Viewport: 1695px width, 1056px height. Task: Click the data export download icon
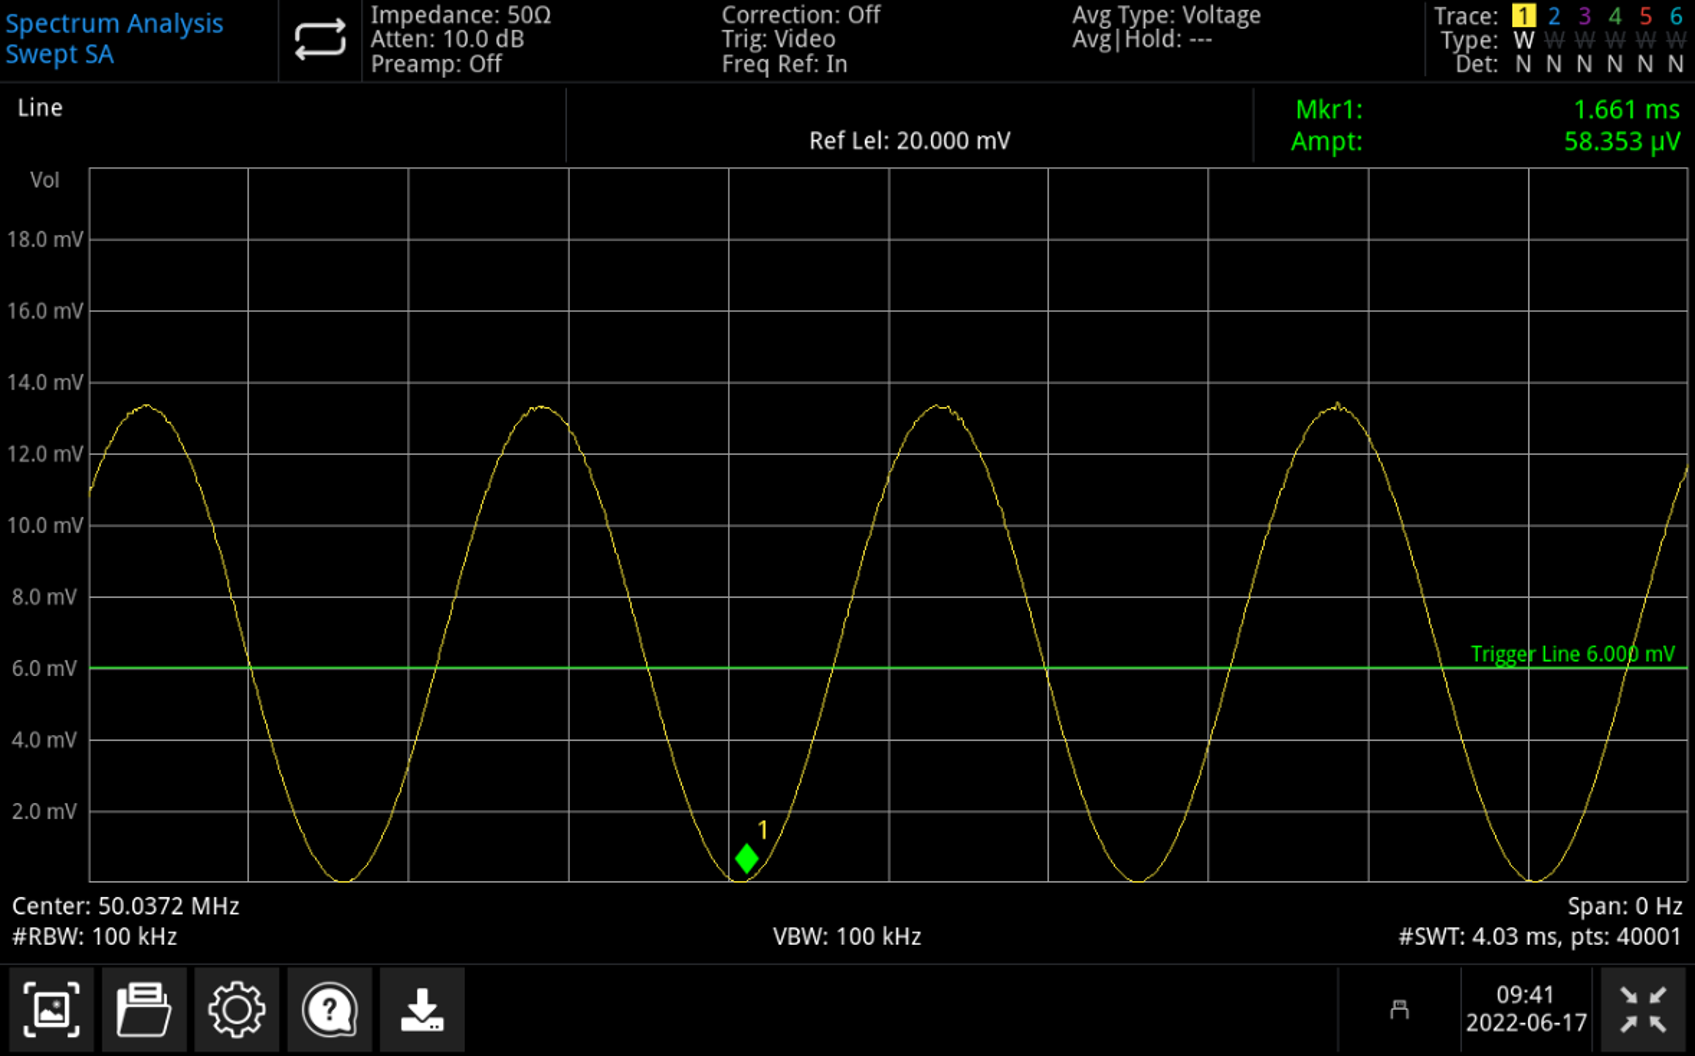pyautogui.click(x=421, y=1009)
